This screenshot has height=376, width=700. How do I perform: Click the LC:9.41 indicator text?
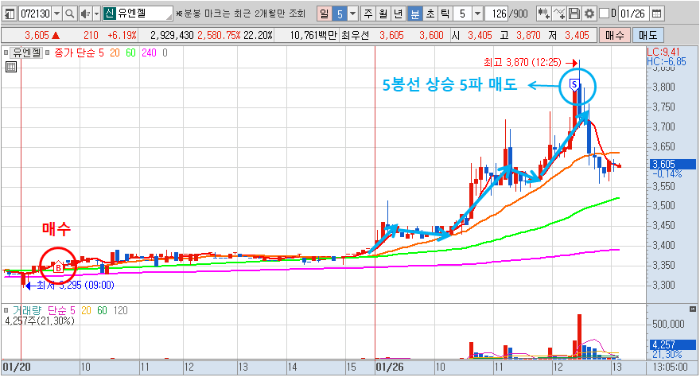(663, 52)
